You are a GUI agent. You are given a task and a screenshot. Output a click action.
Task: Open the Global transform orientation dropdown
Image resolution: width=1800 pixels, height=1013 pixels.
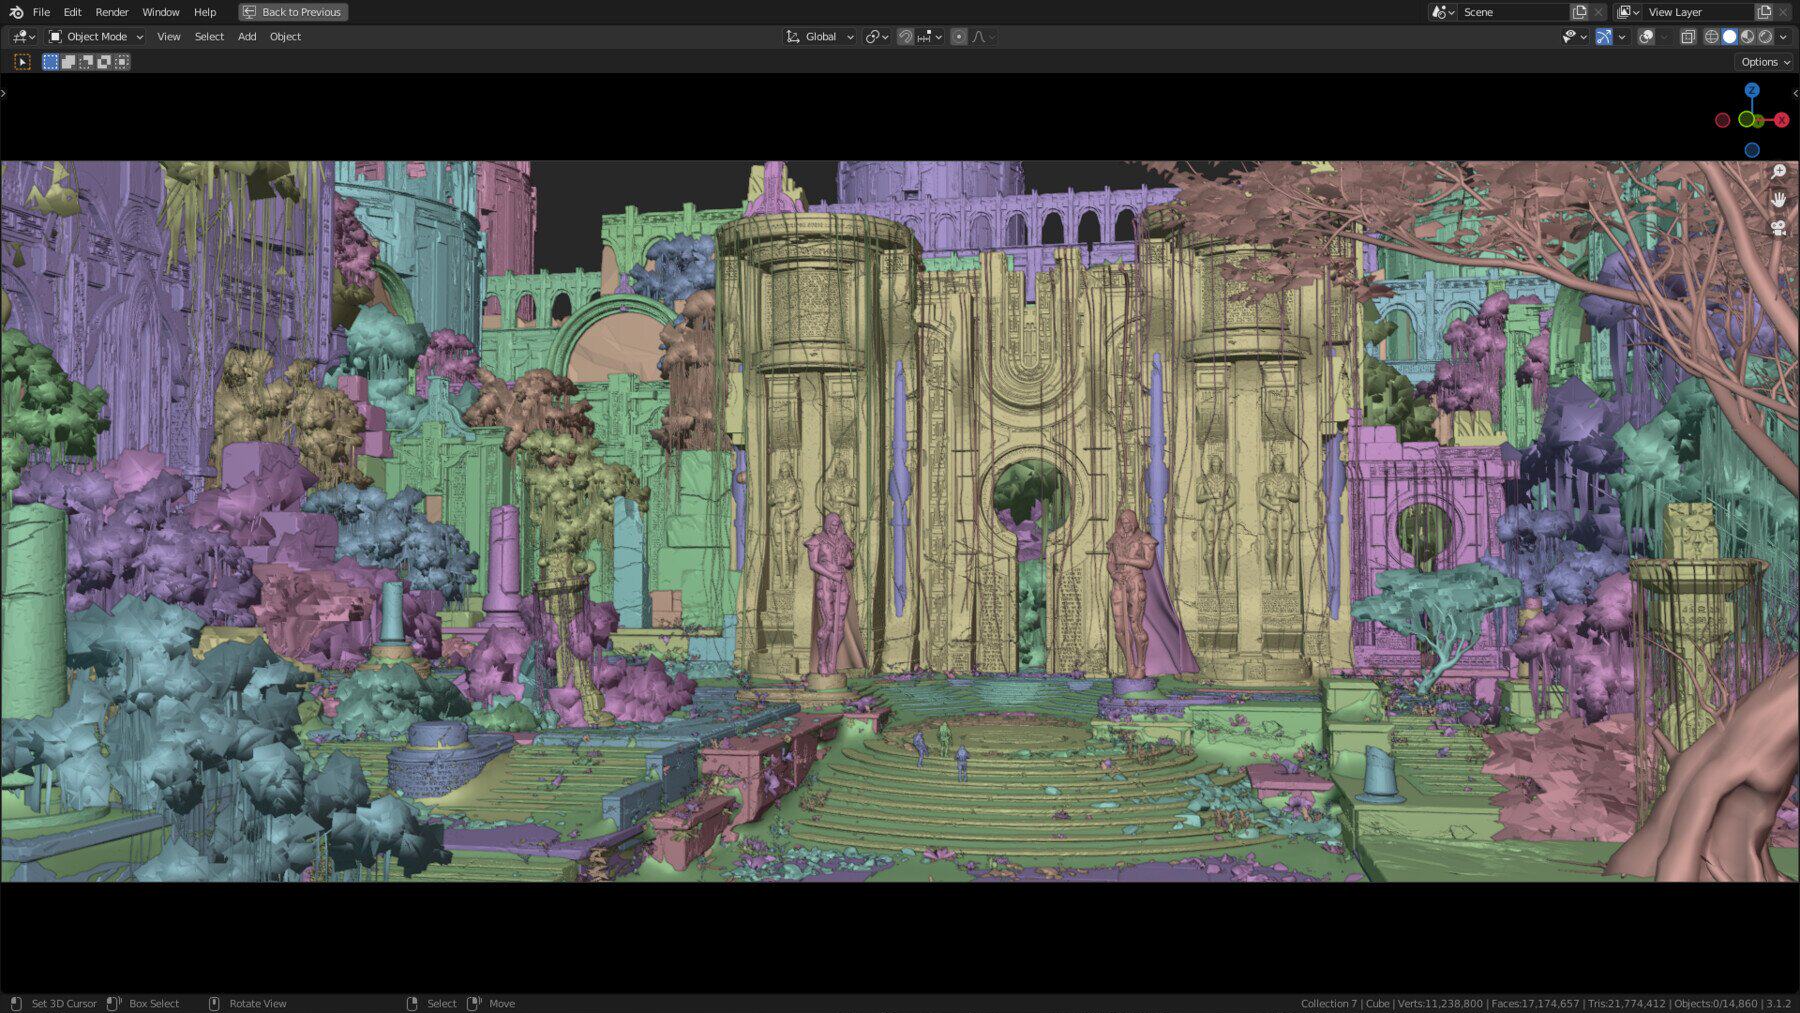820,37
